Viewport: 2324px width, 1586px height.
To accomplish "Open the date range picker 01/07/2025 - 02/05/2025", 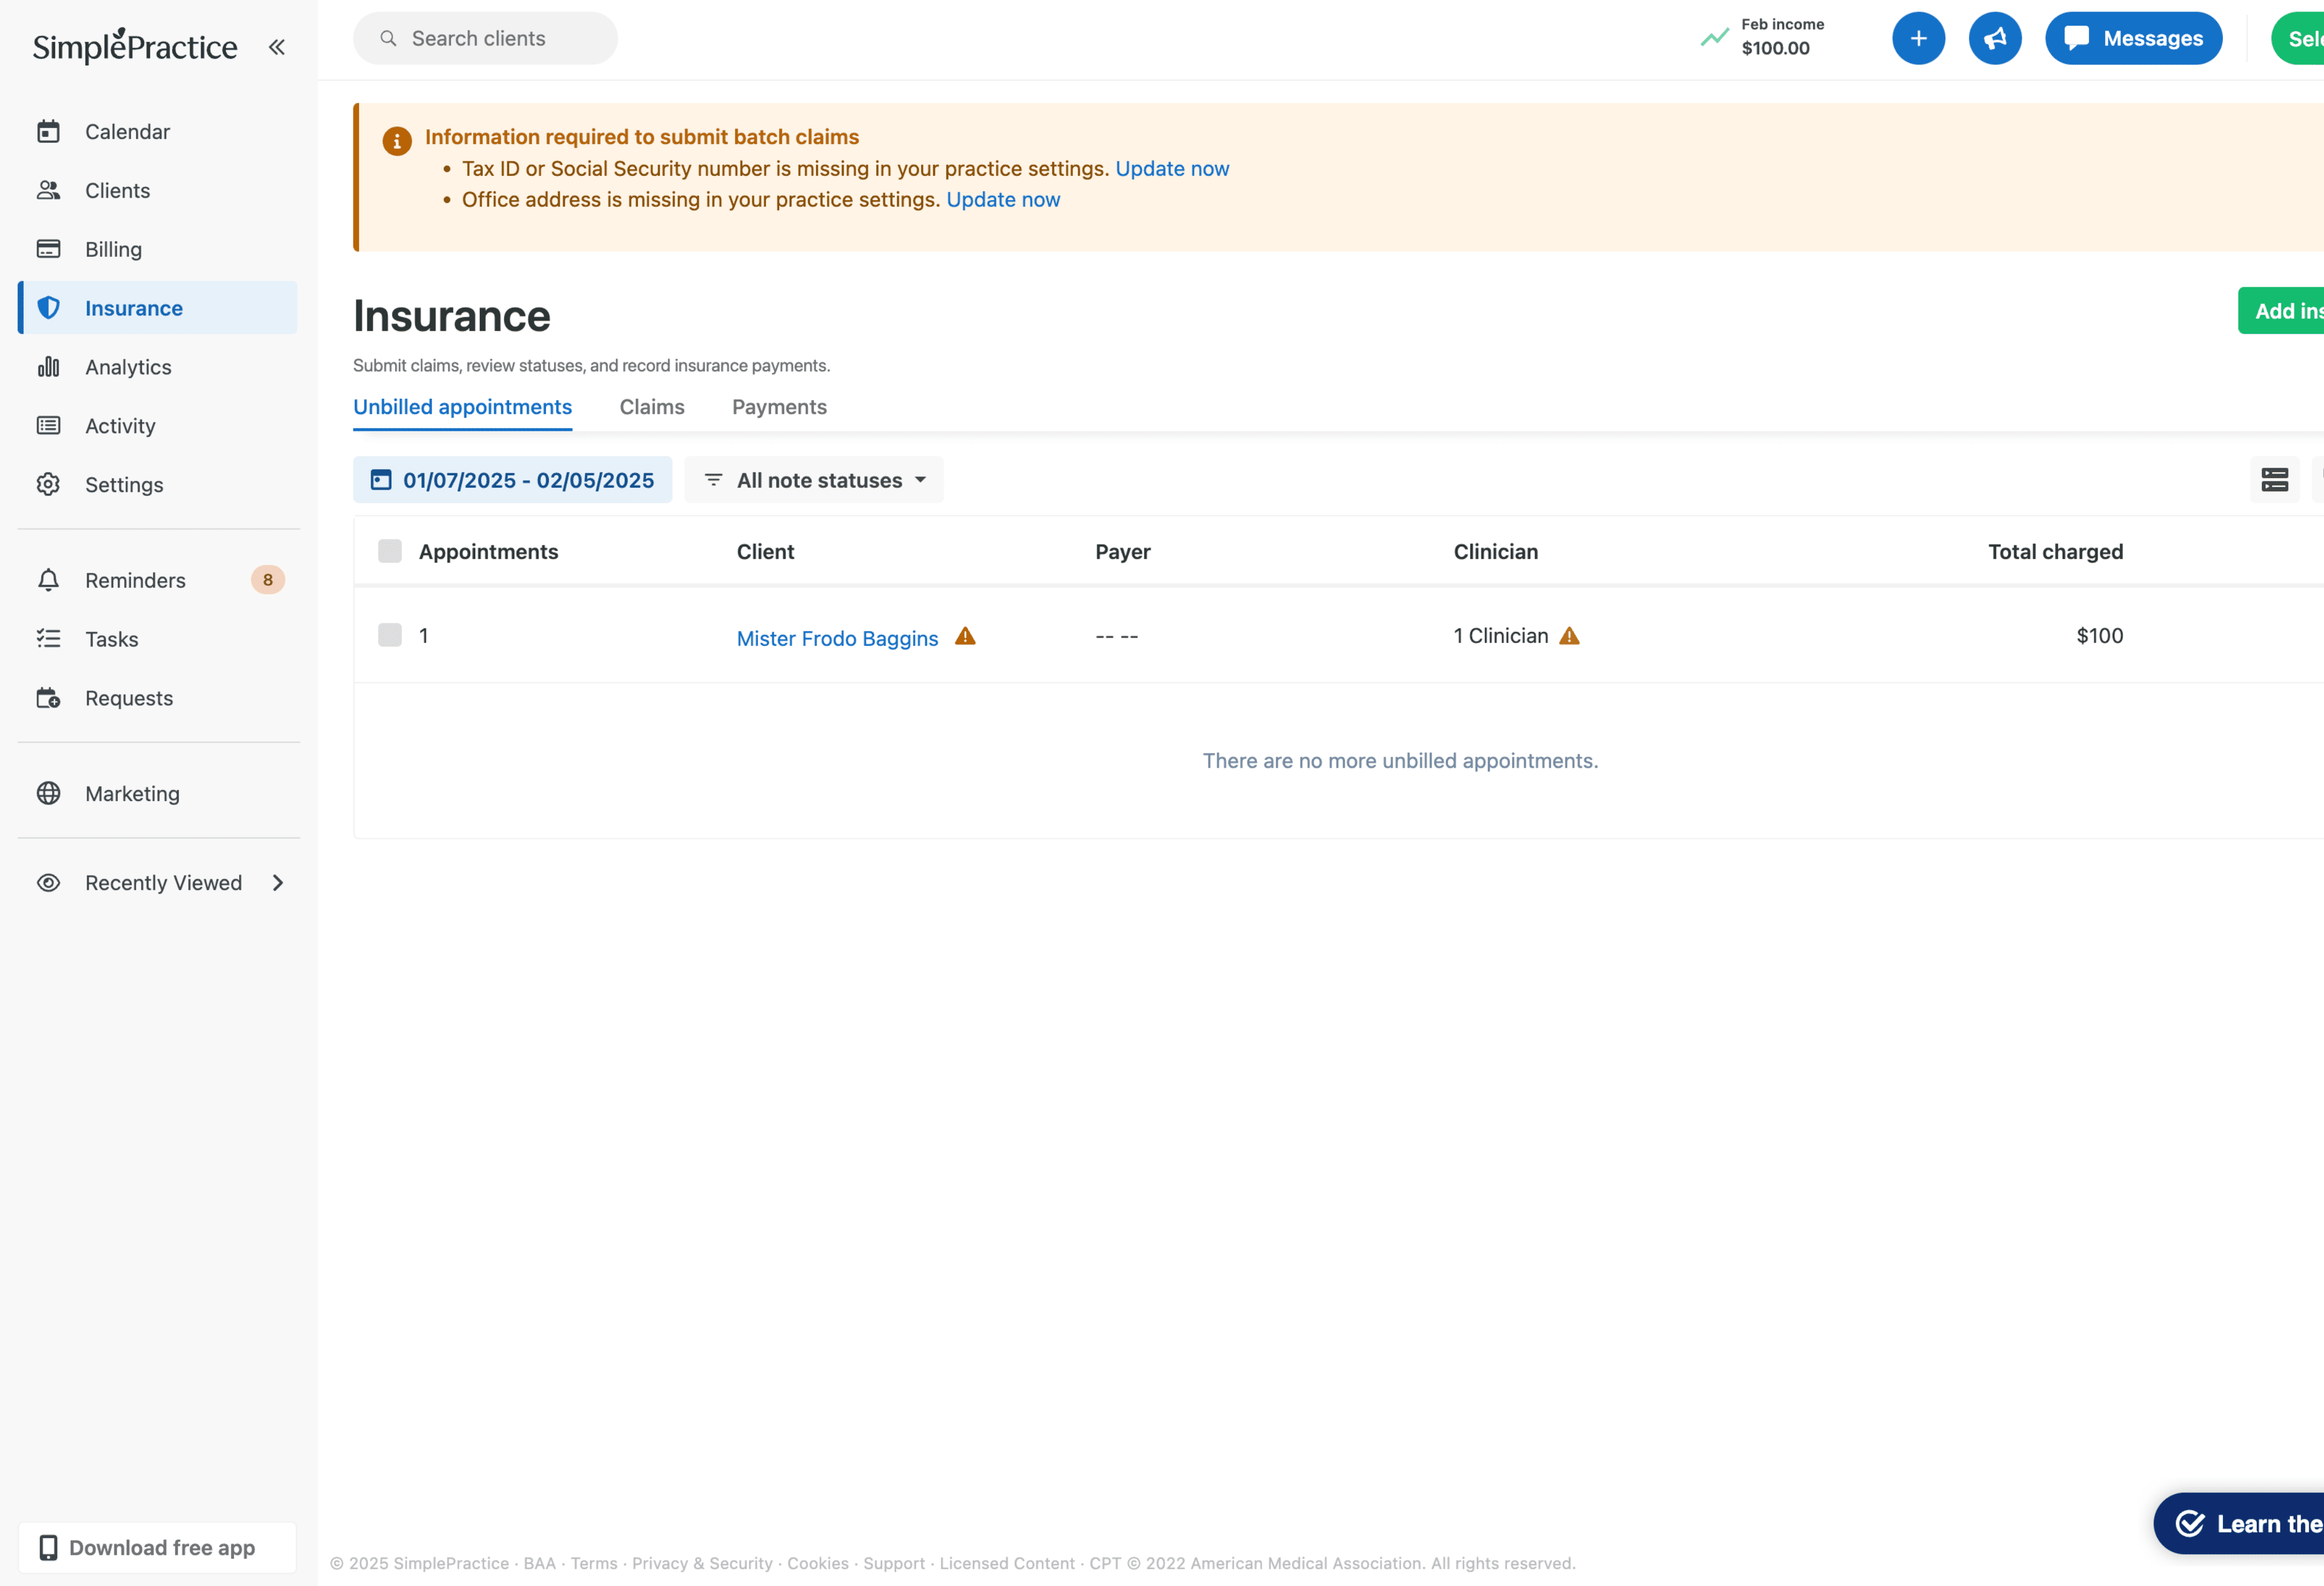I will point(512,480).
